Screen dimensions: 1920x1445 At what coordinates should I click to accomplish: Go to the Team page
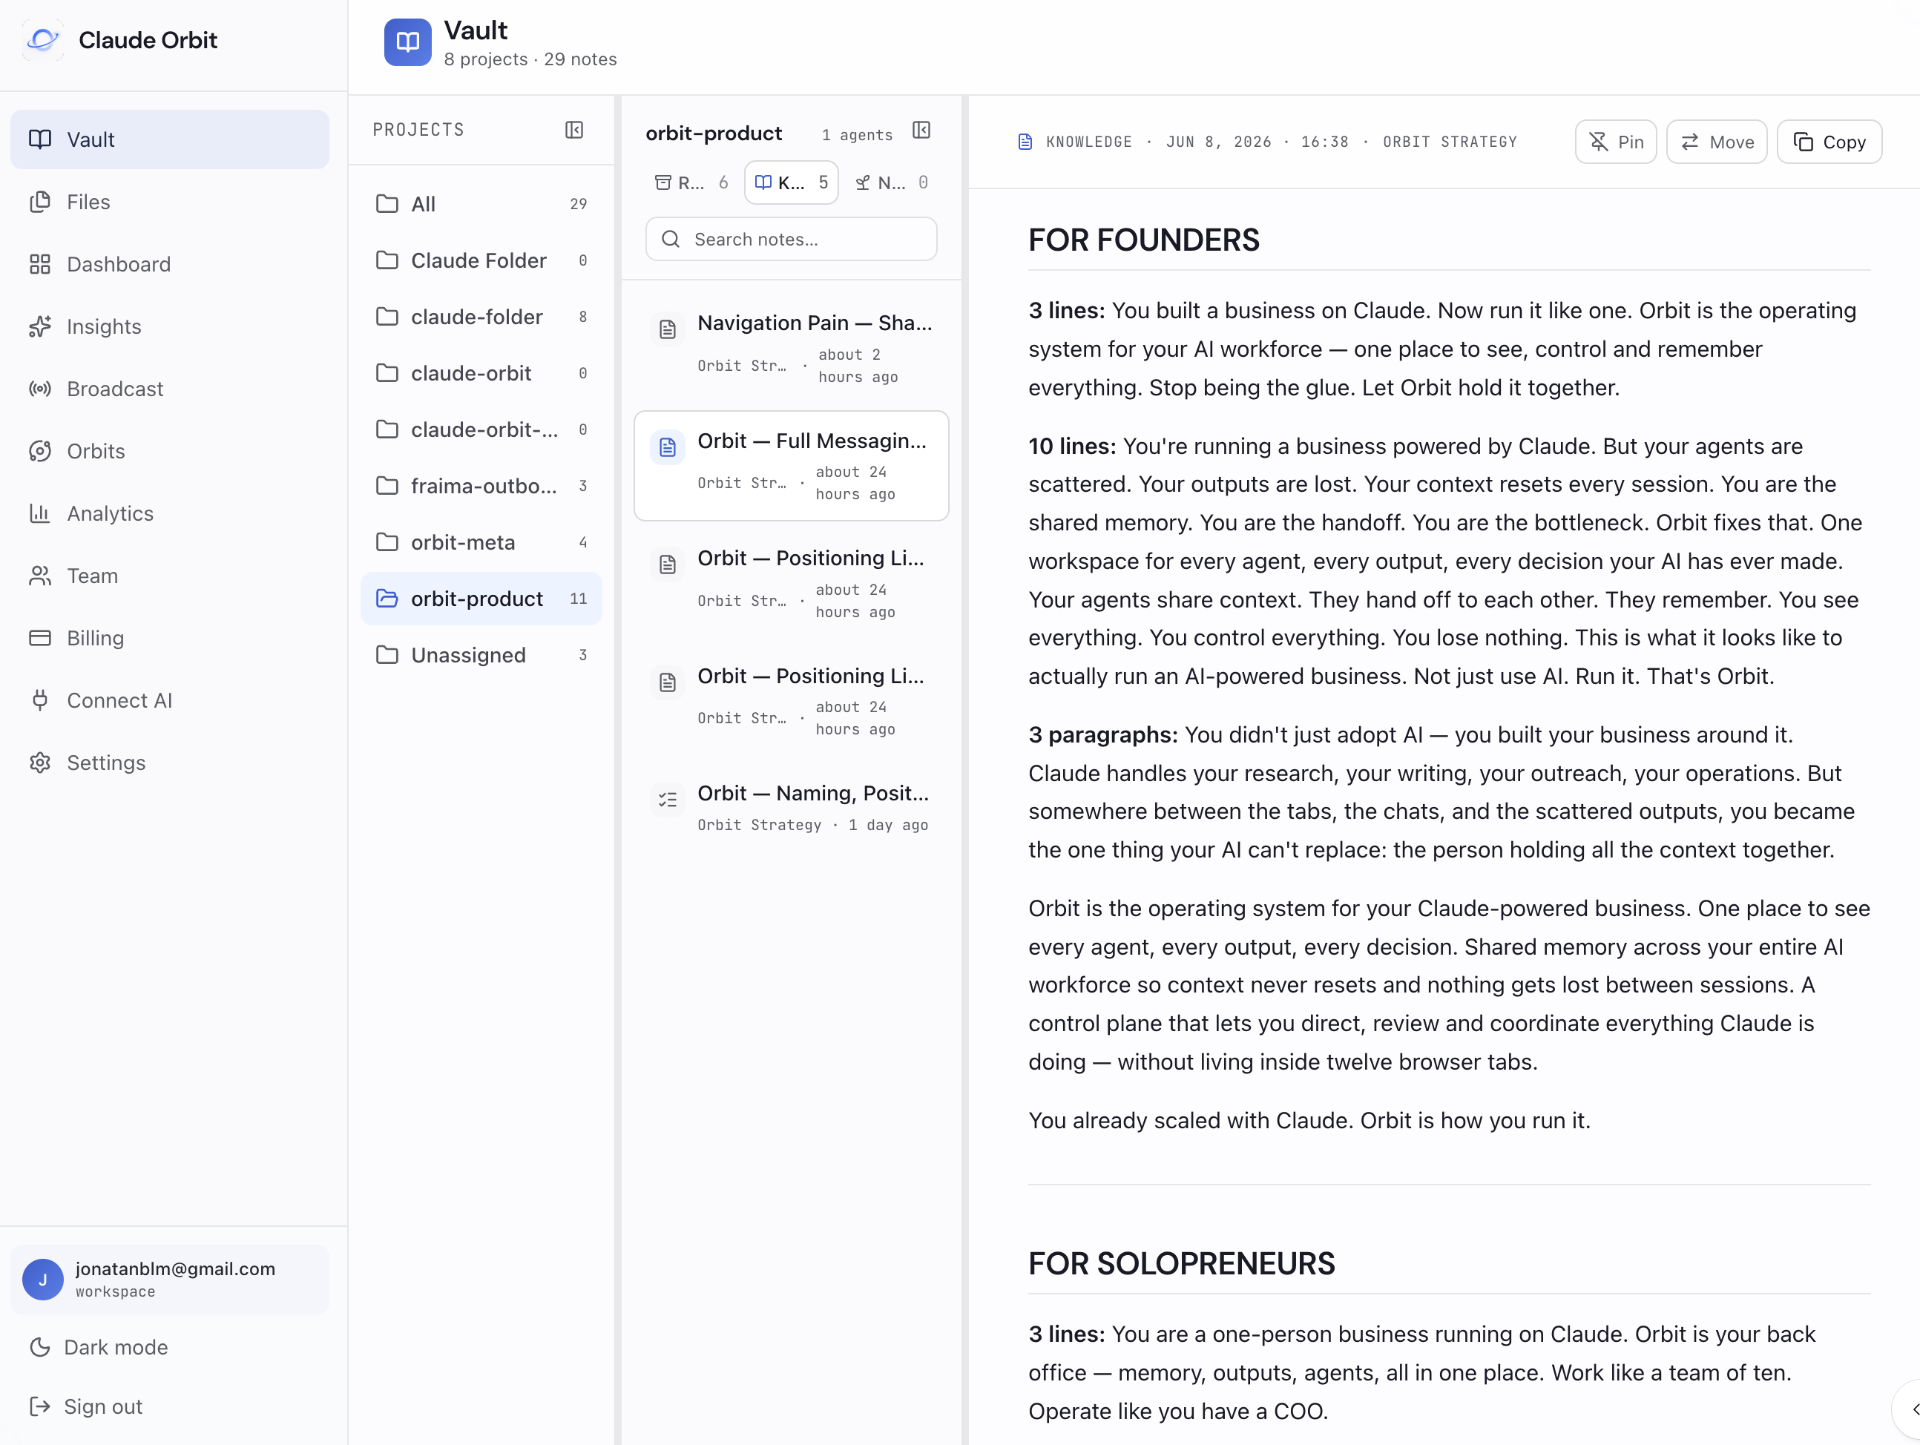click(x=169, y=576)
